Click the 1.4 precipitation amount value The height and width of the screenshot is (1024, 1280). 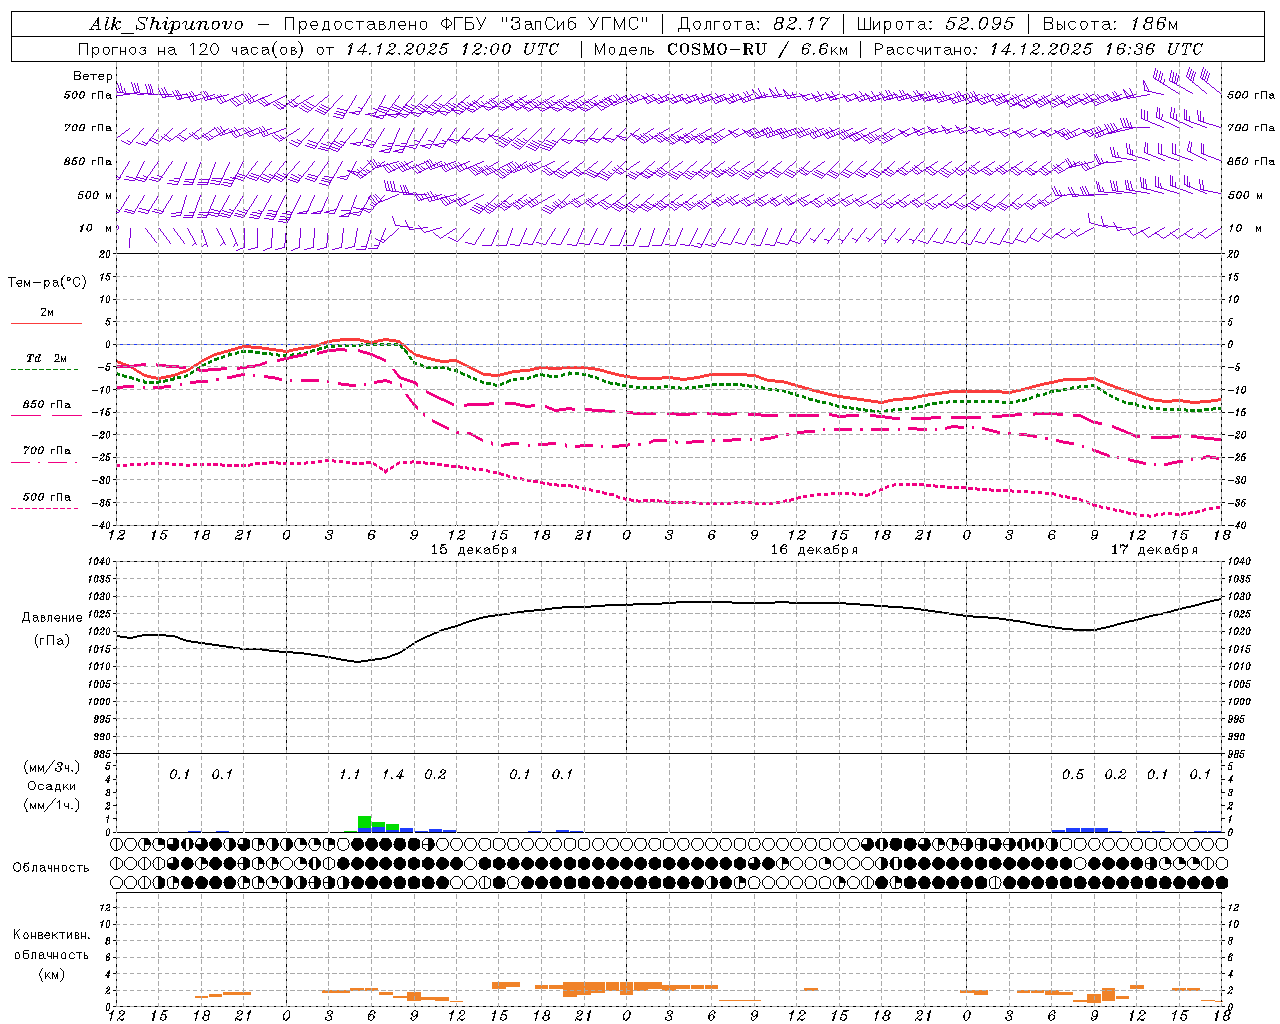[x=393, y=775]
